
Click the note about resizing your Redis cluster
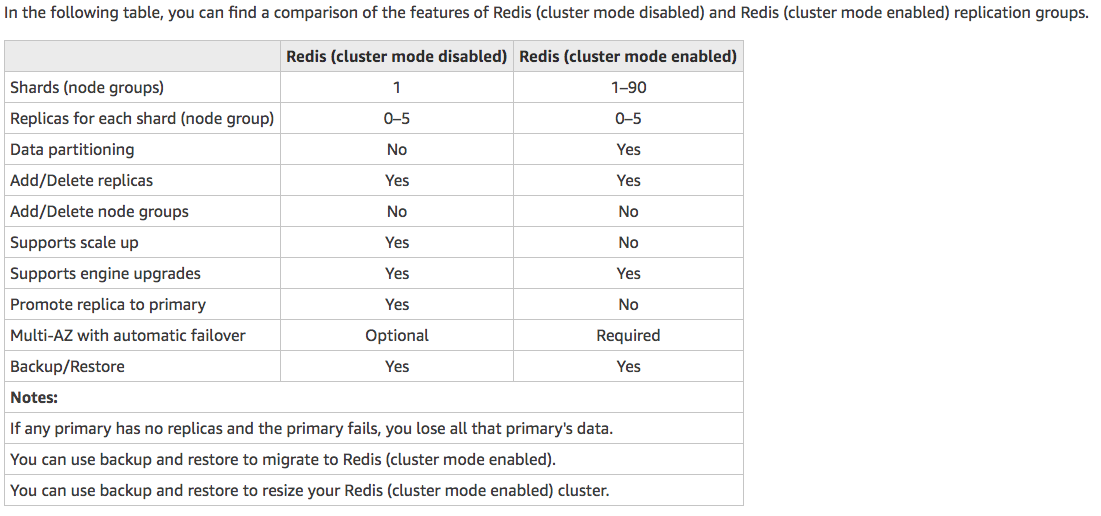(310, 491)
